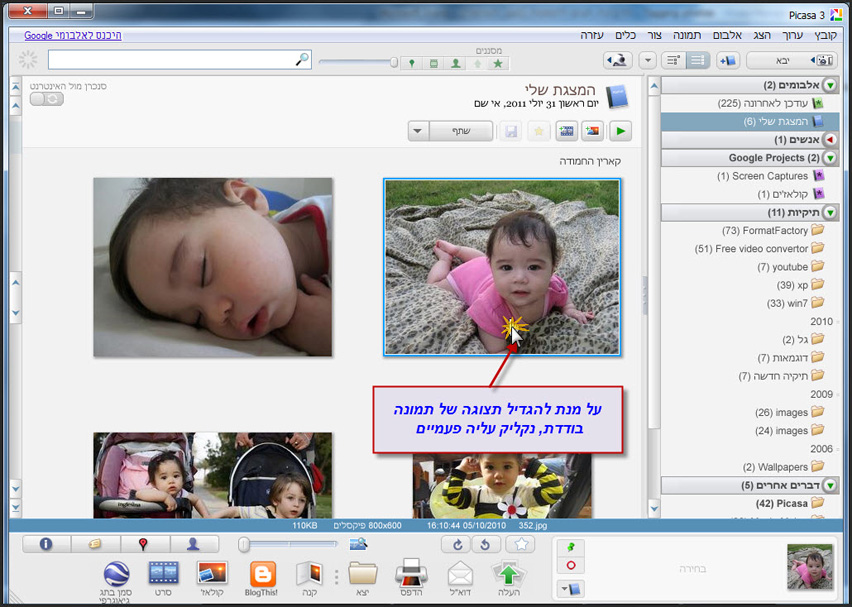
Task: Toggle uploaded photos filter
Action: click(x=477, y=64)
